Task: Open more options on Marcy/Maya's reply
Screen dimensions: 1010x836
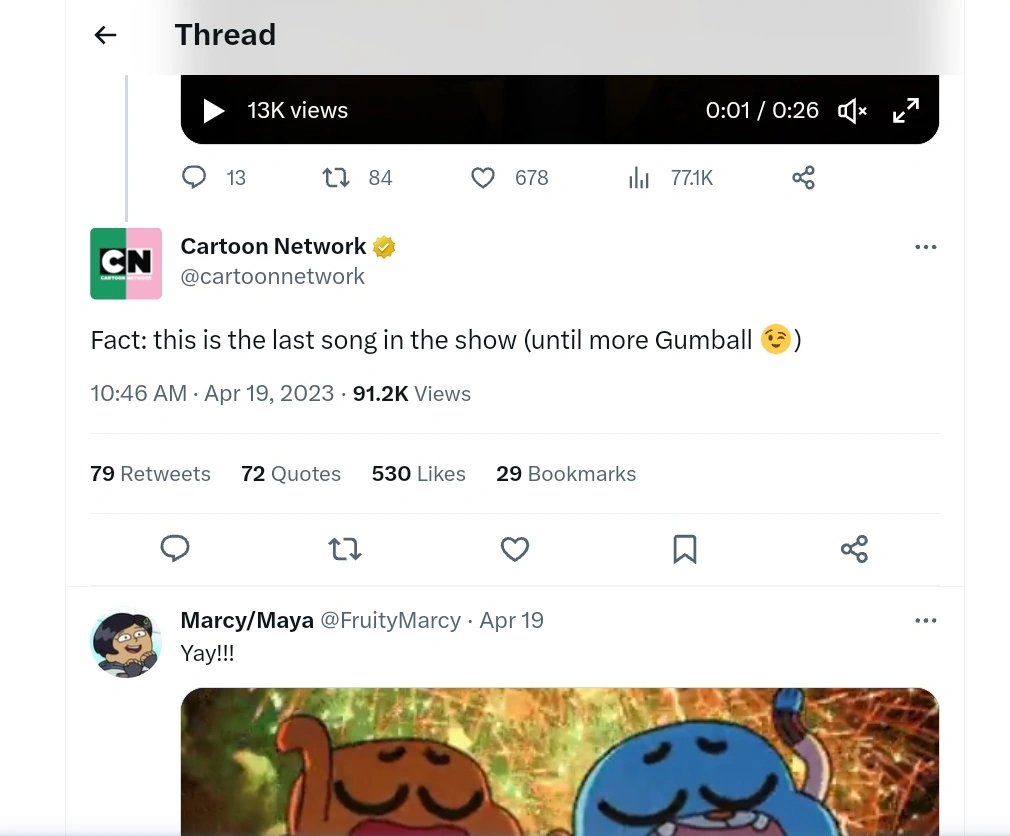Action: (926, 621)
